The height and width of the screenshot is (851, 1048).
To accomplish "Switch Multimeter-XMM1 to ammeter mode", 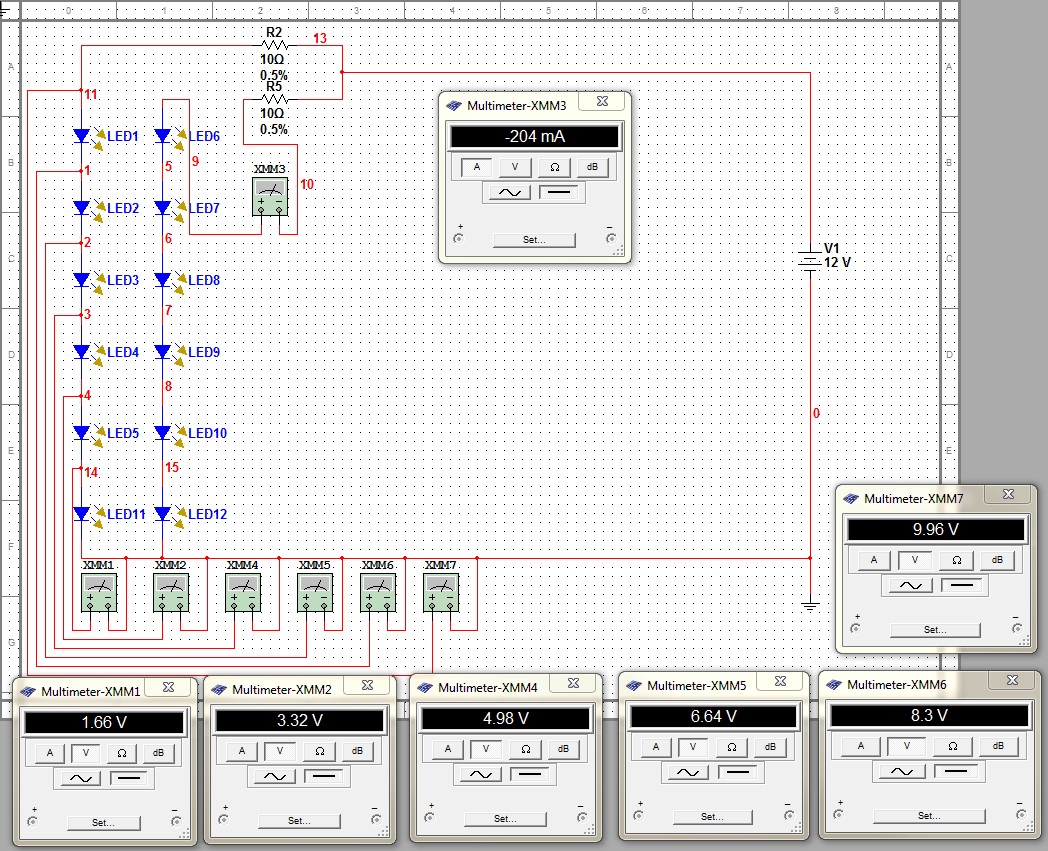I will (x=49, y=753).
